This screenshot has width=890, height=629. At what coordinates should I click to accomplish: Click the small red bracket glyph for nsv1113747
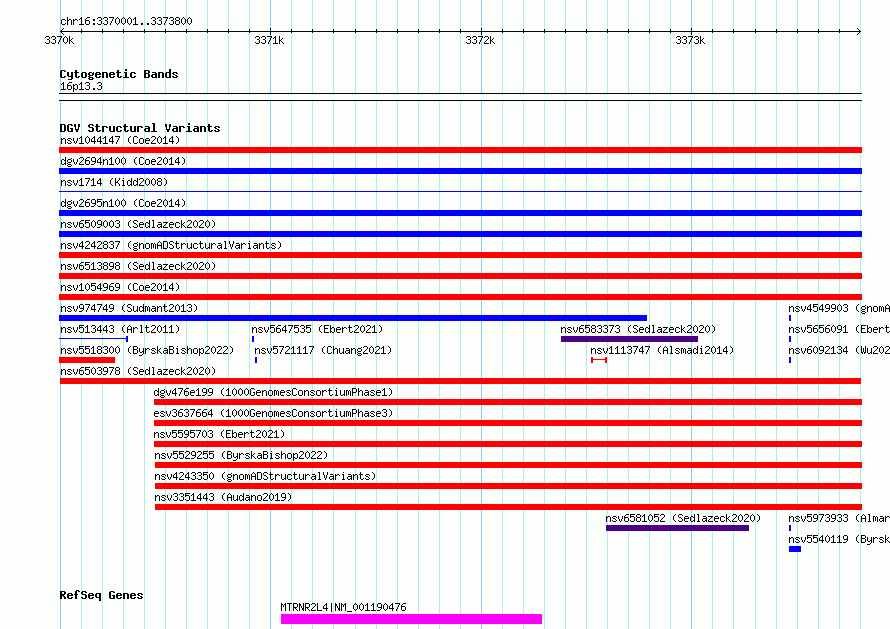[599, 360]
